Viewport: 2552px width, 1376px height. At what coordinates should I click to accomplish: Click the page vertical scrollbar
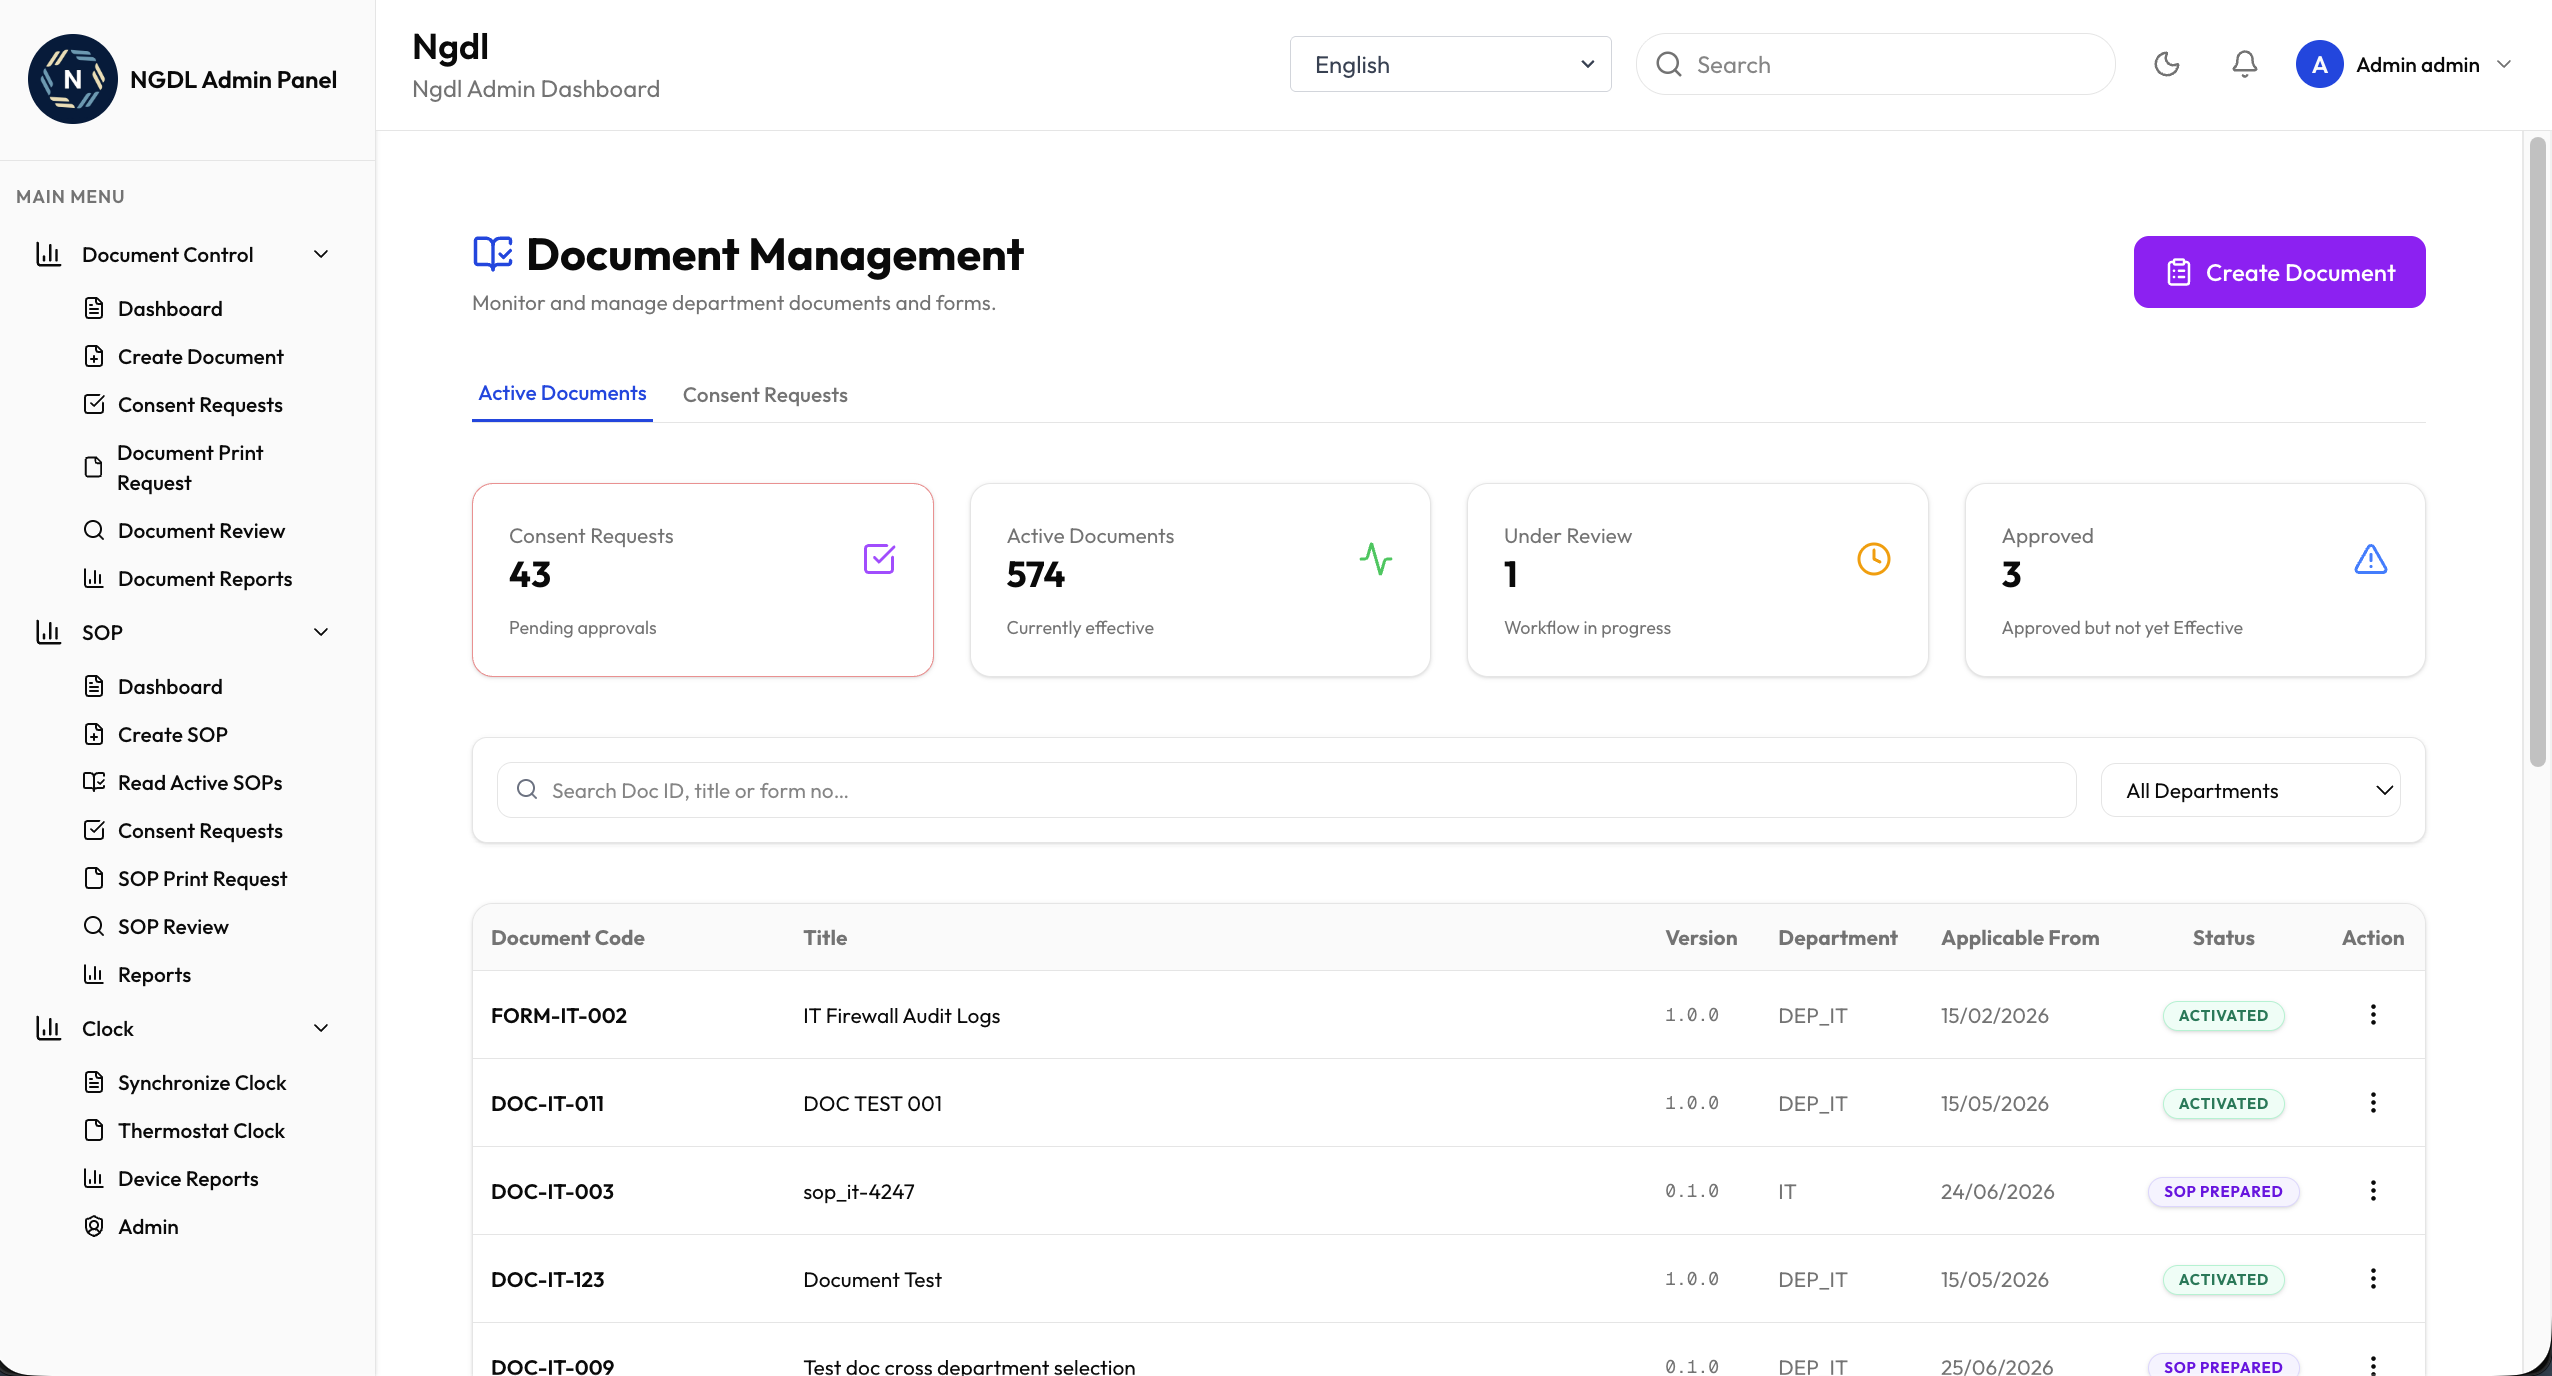click(2536, 452)
